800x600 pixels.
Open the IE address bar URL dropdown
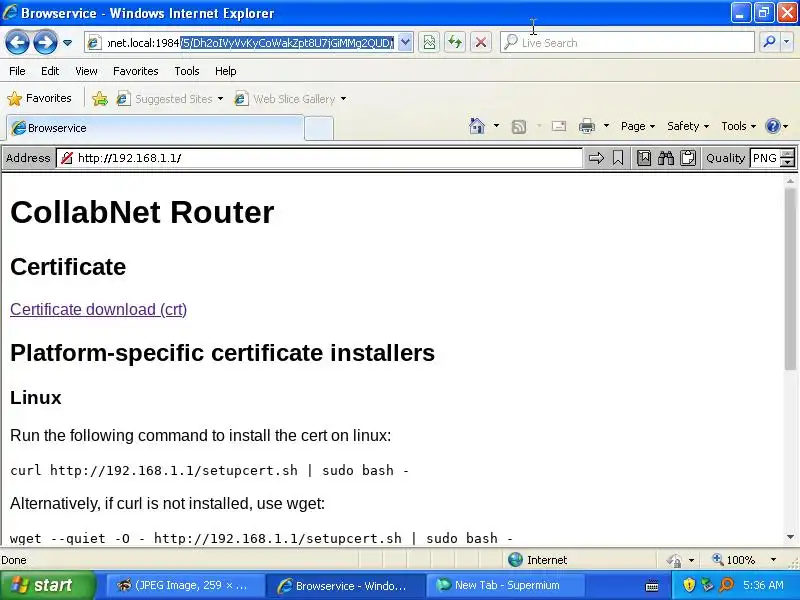pyautogui.click(x=405, y=43)
